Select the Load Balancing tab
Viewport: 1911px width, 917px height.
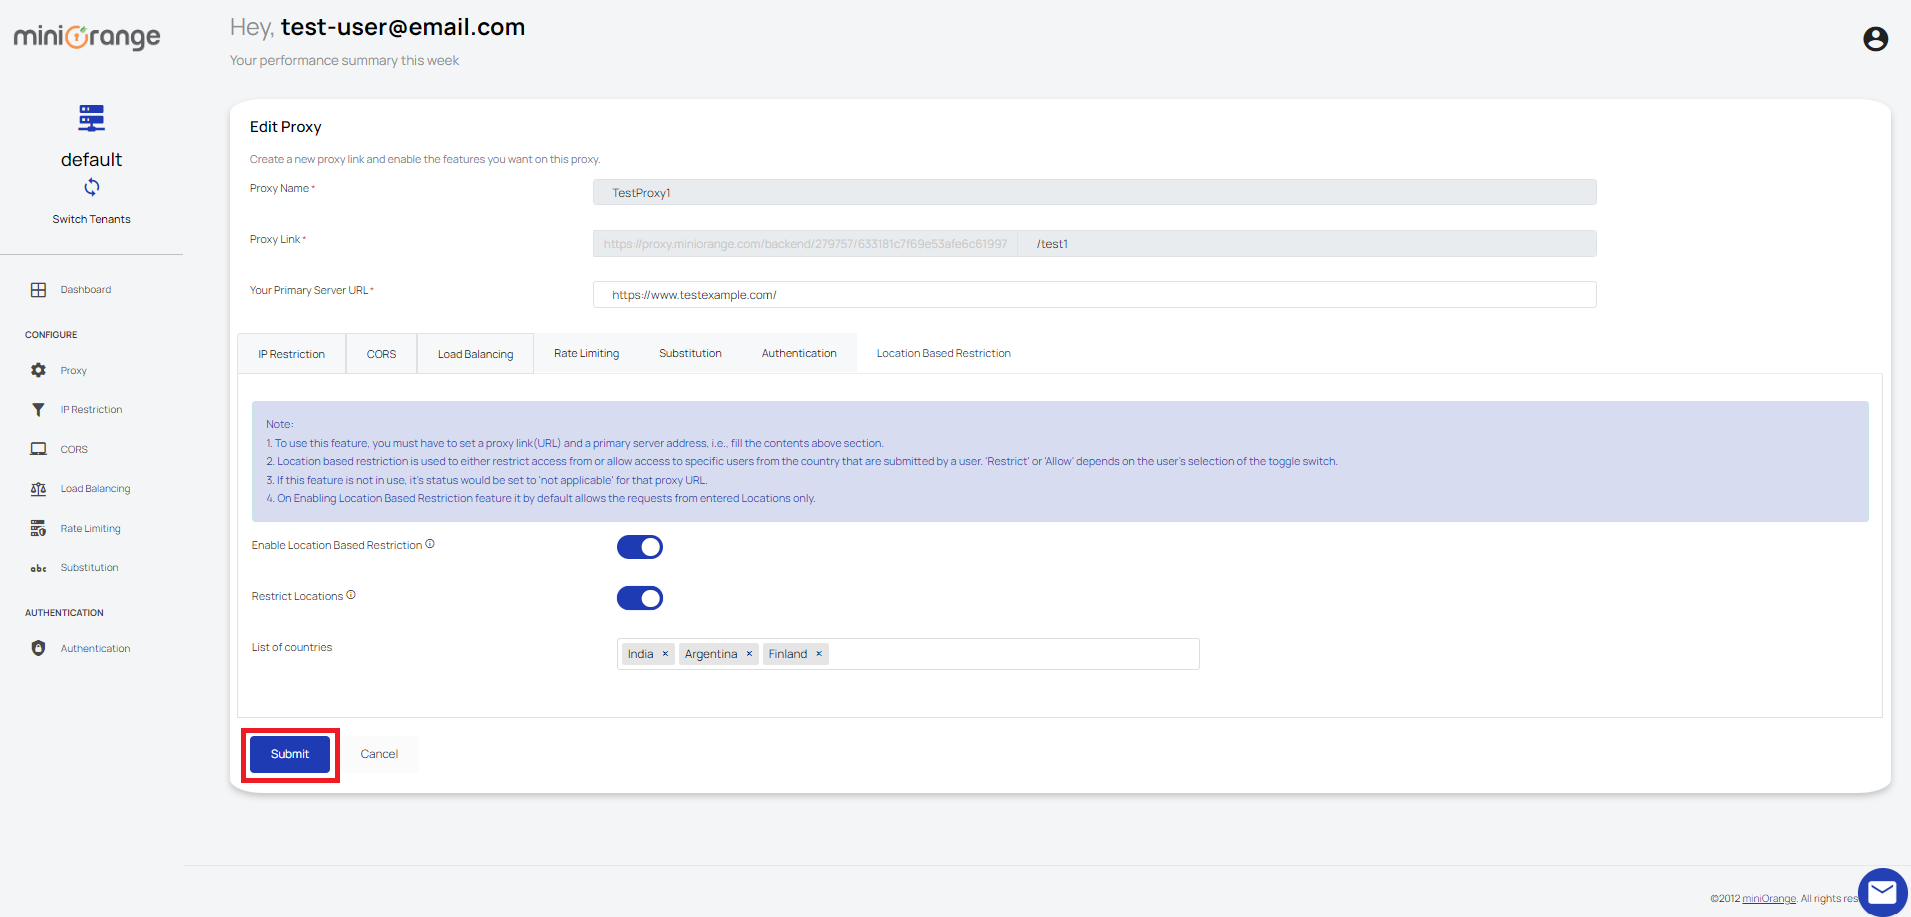(x=475, y=354)
